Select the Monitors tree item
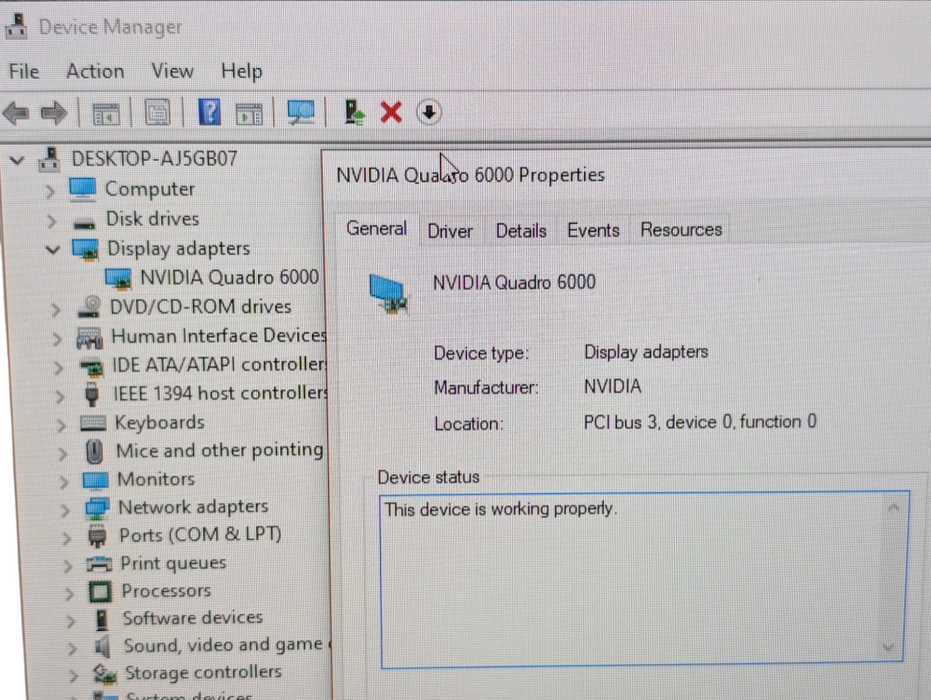Image resolution: width=931 pixels, height=700 pixels. pyautogui.click(x=156, y=479)
